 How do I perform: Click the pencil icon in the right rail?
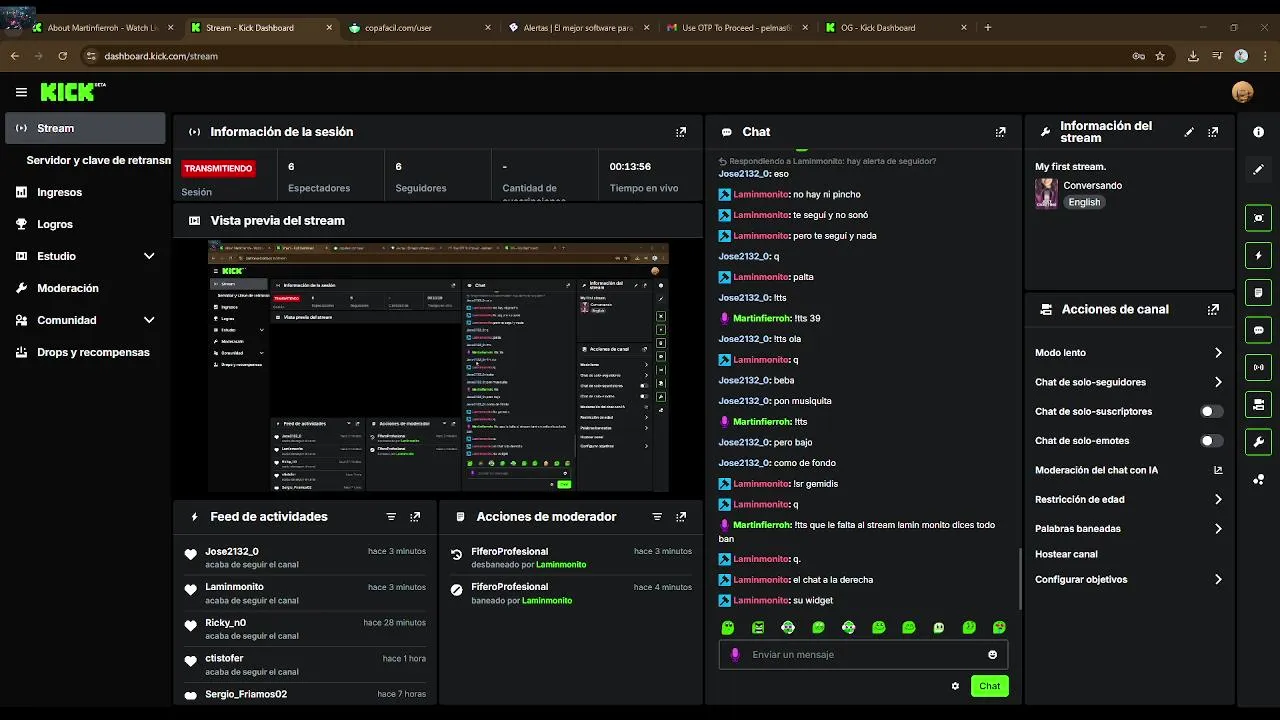[x=1258, y=170]
